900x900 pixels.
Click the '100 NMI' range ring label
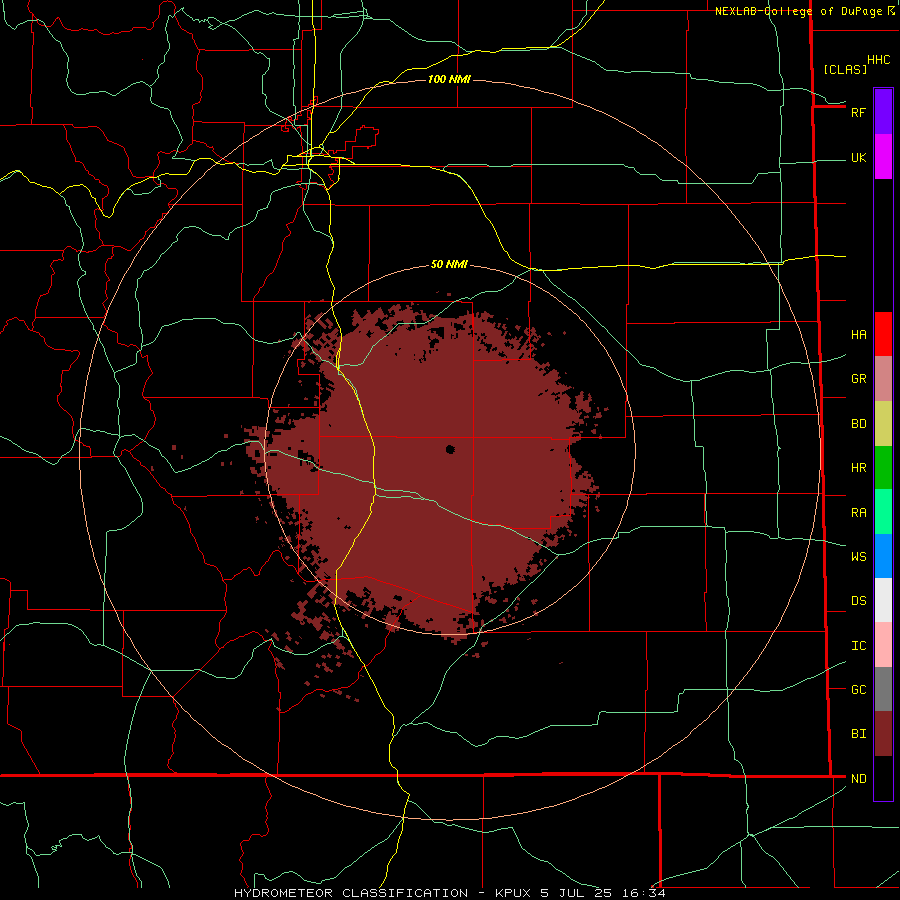(x=449, y=79)
